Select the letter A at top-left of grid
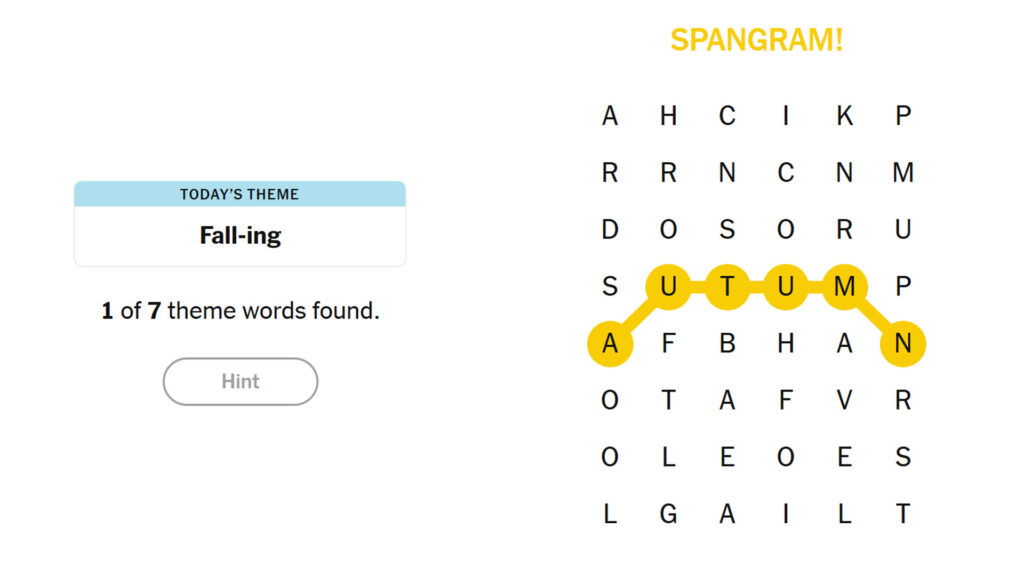 point(609,115)
